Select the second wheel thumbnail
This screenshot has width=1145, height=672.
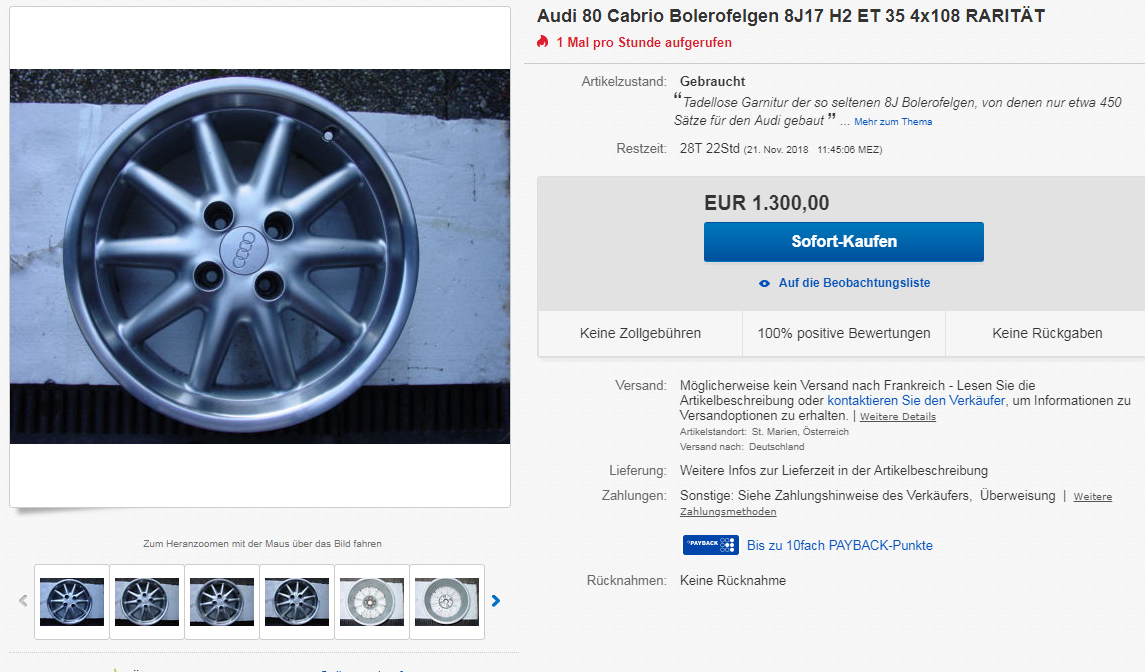pyautogui.click(x=147, y=601)
